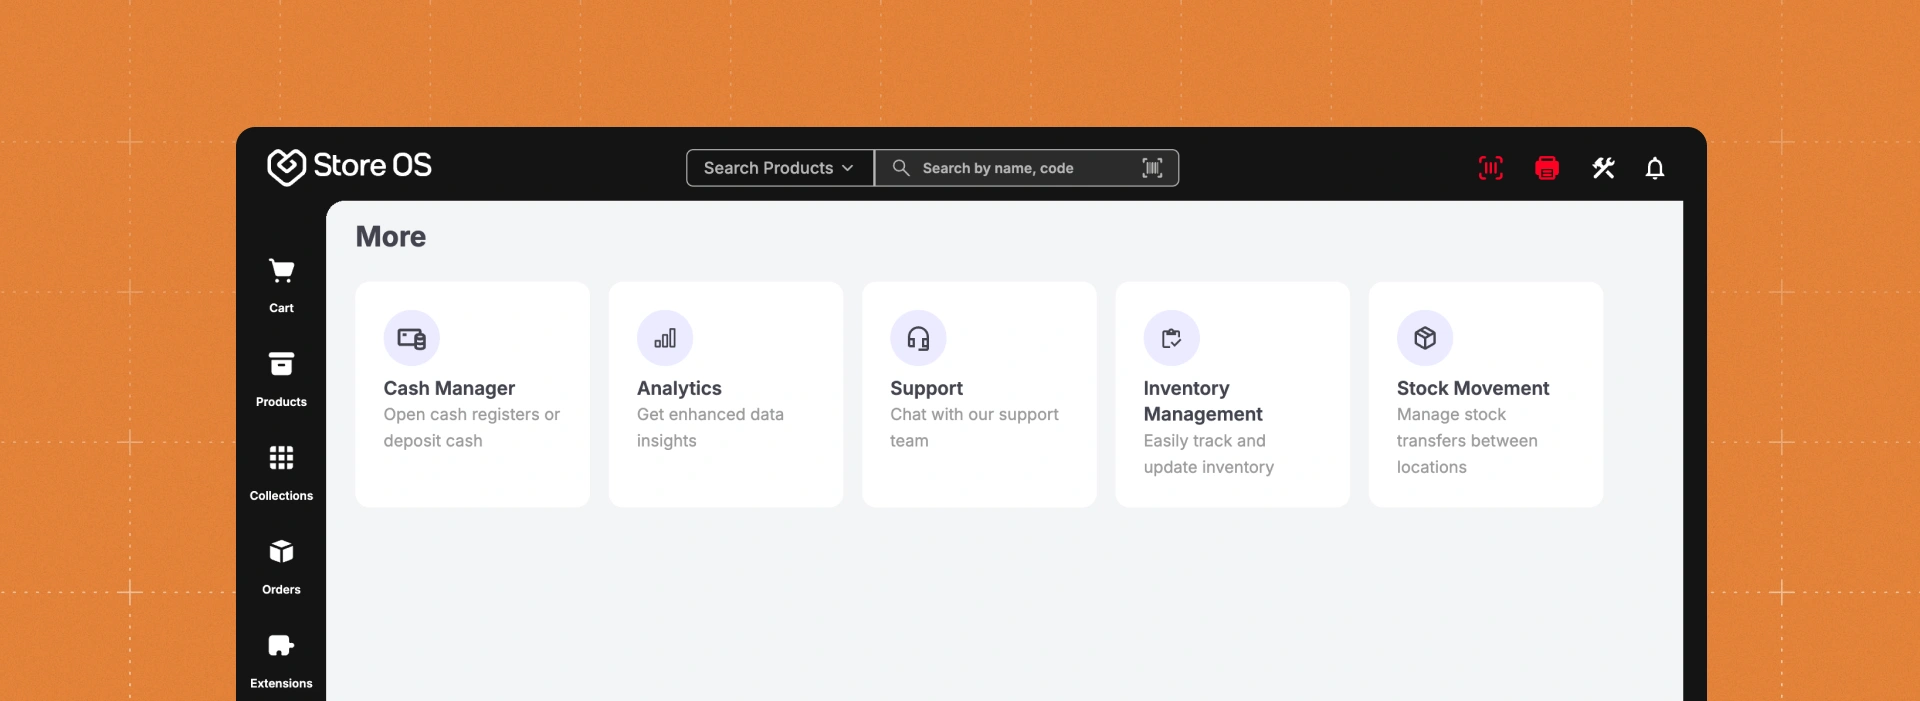Click the Orders label text
1920x701 pixels.
click(x=281, y=590)
